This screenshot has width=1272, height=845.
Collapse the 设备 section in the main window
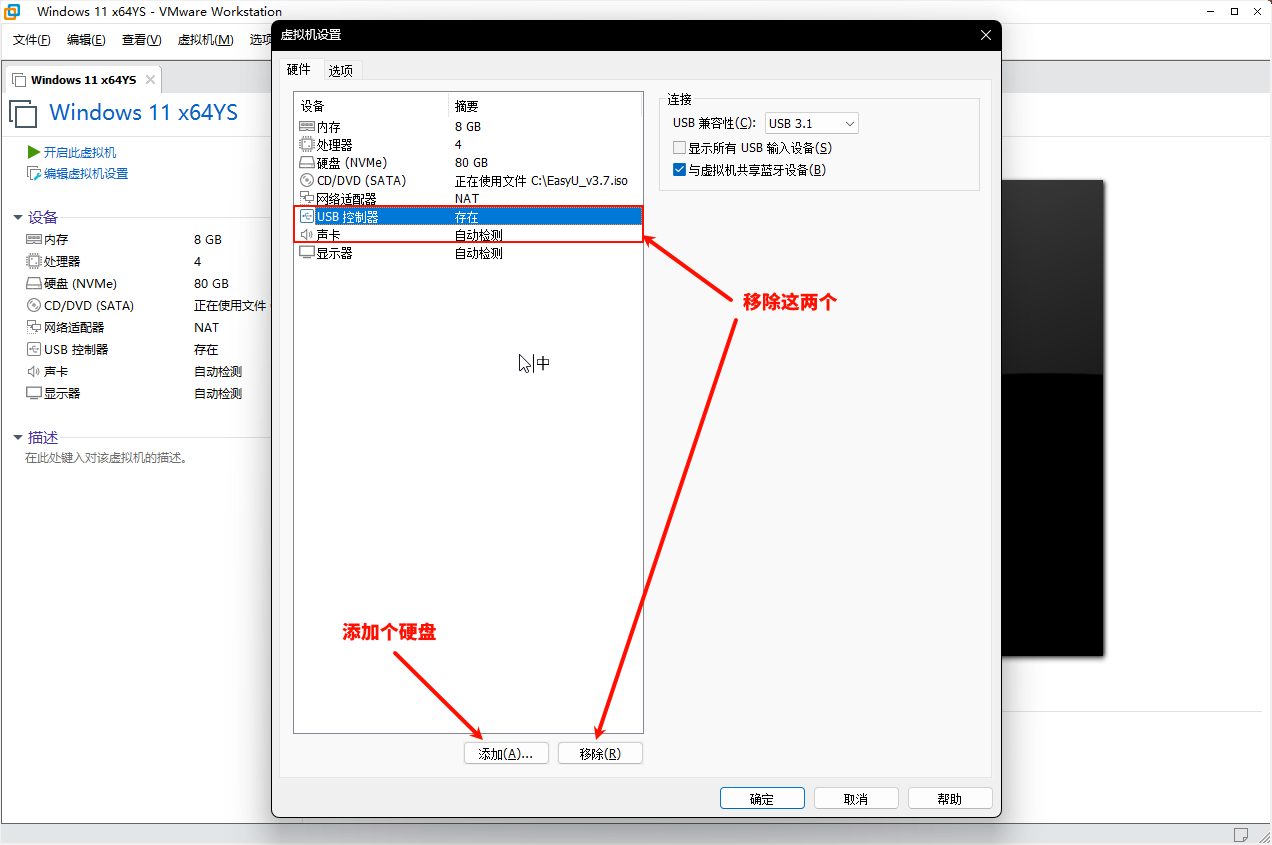18,218
